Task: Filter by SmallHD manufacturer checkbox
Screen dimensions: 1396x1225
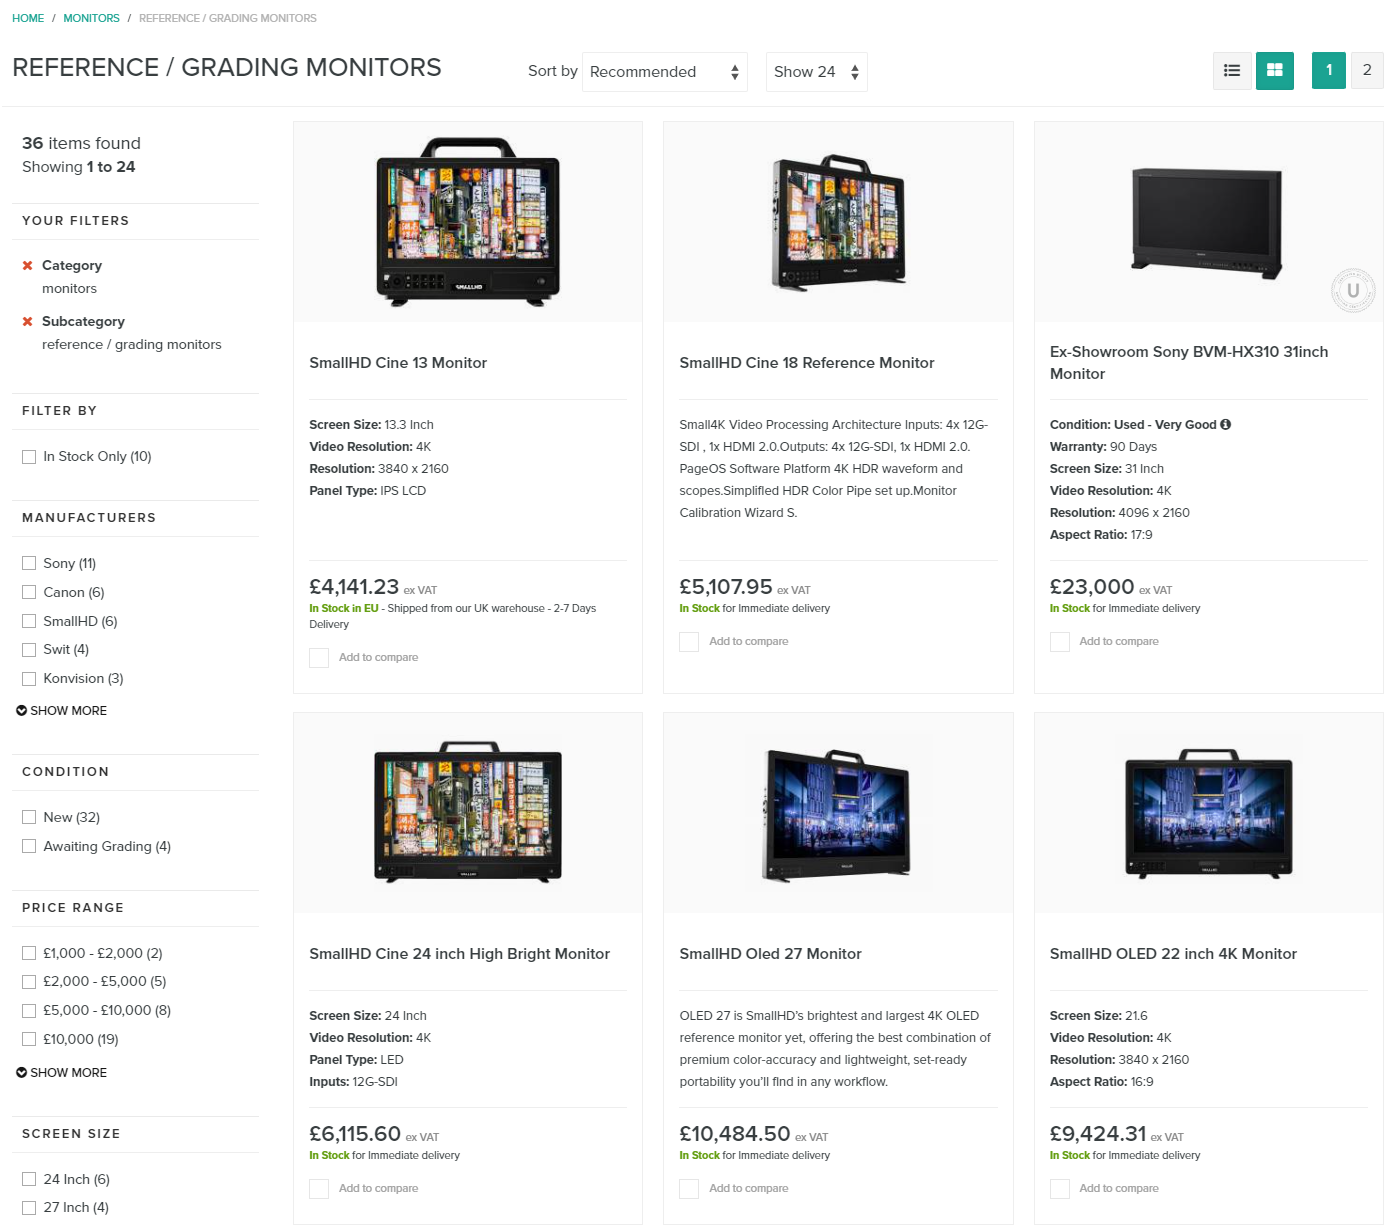Action: (x=29, y=621)
